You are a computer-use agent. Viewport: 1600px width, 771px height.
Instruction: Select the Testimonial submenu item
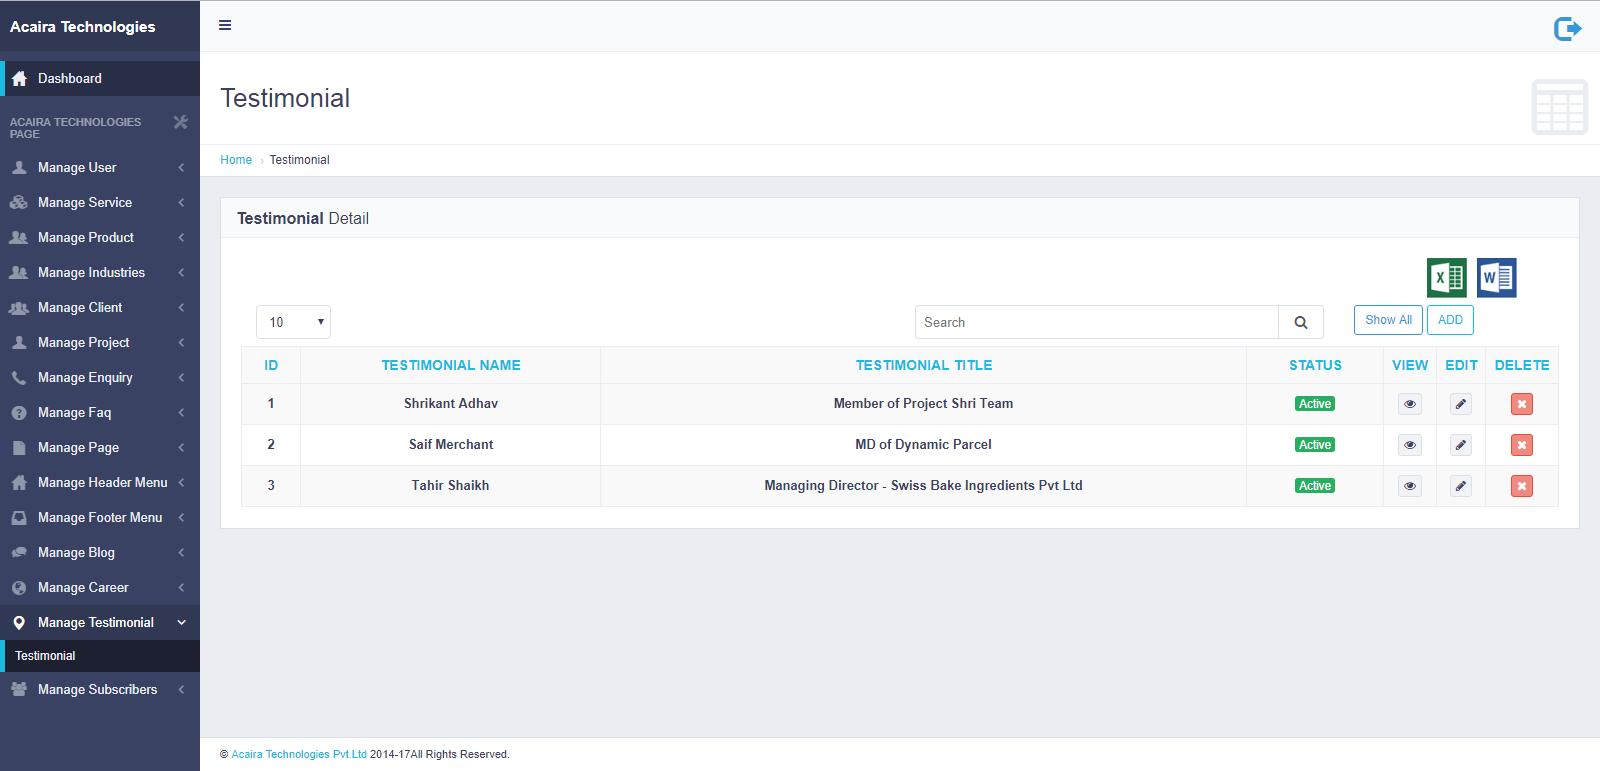46,656
